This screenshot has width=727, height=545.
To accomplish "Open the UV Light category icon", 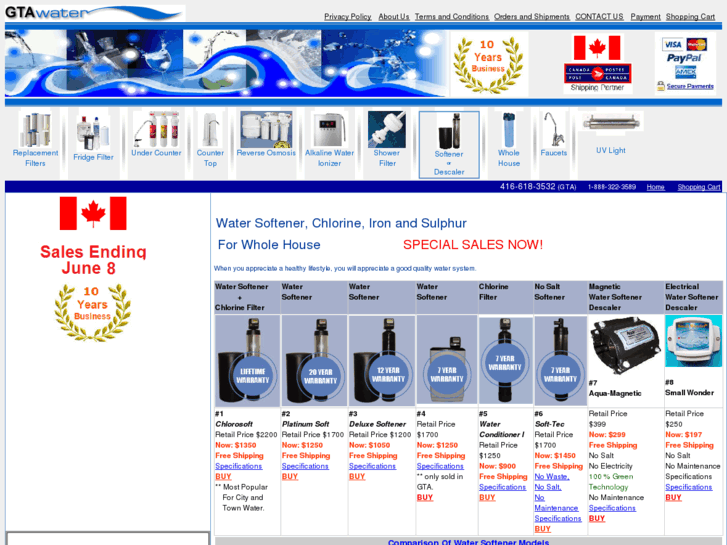I will tap(611, 122).
